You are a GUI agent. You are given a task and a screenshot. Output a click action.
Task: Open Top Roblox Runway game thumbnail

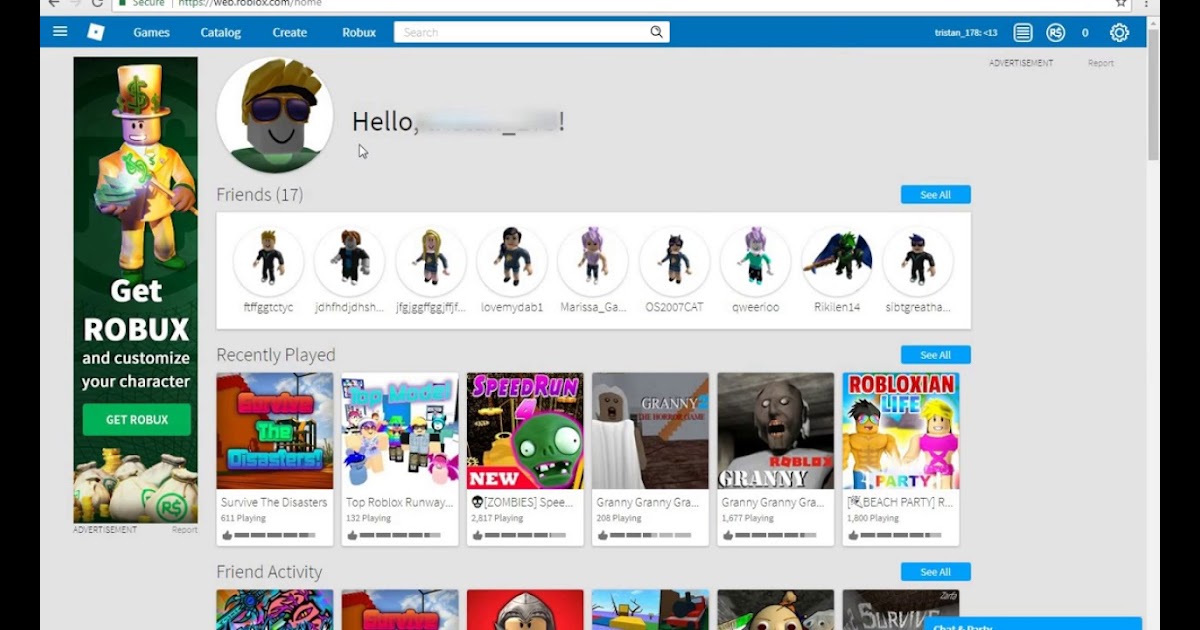pyautogui.click(x=400, y=431)
